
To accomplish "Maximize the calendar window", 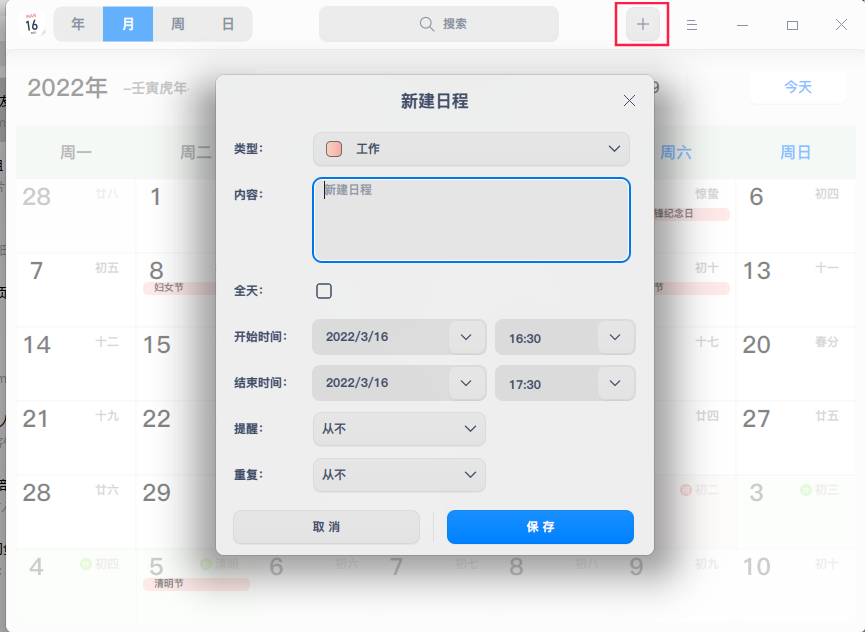I will click(792, 25).
